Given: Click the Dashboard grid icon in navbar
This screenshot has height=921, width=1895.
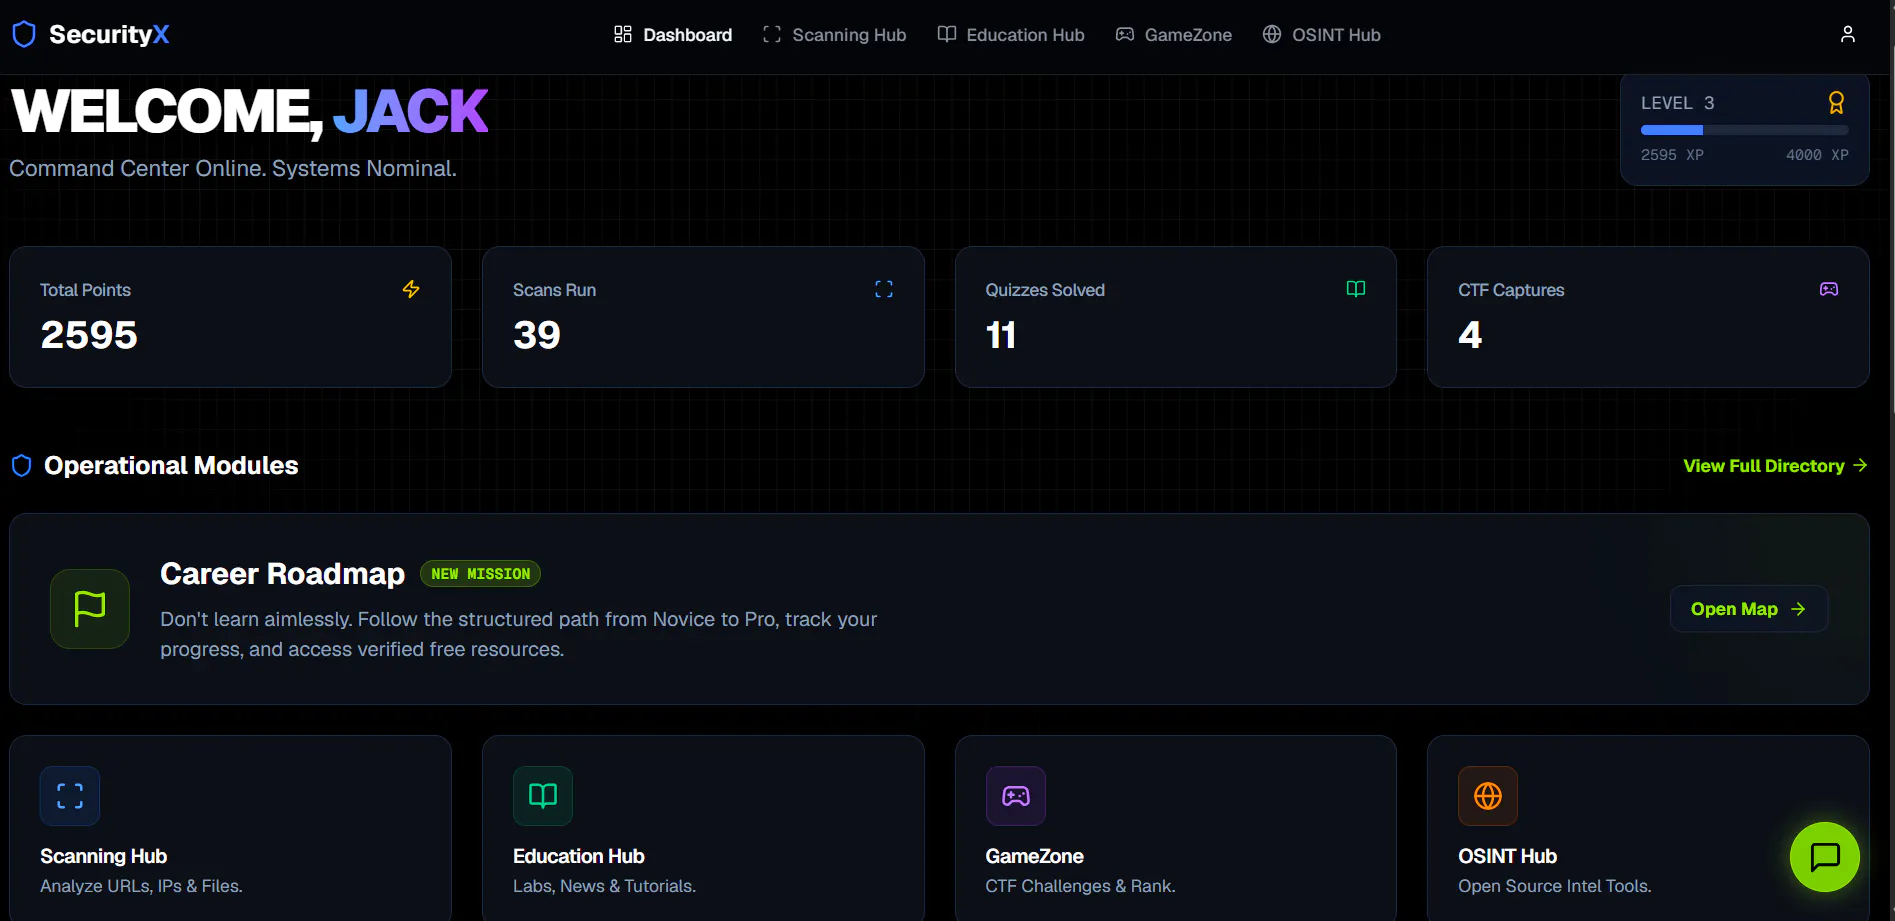Looking at the screenshot, I should coord(623,34).
